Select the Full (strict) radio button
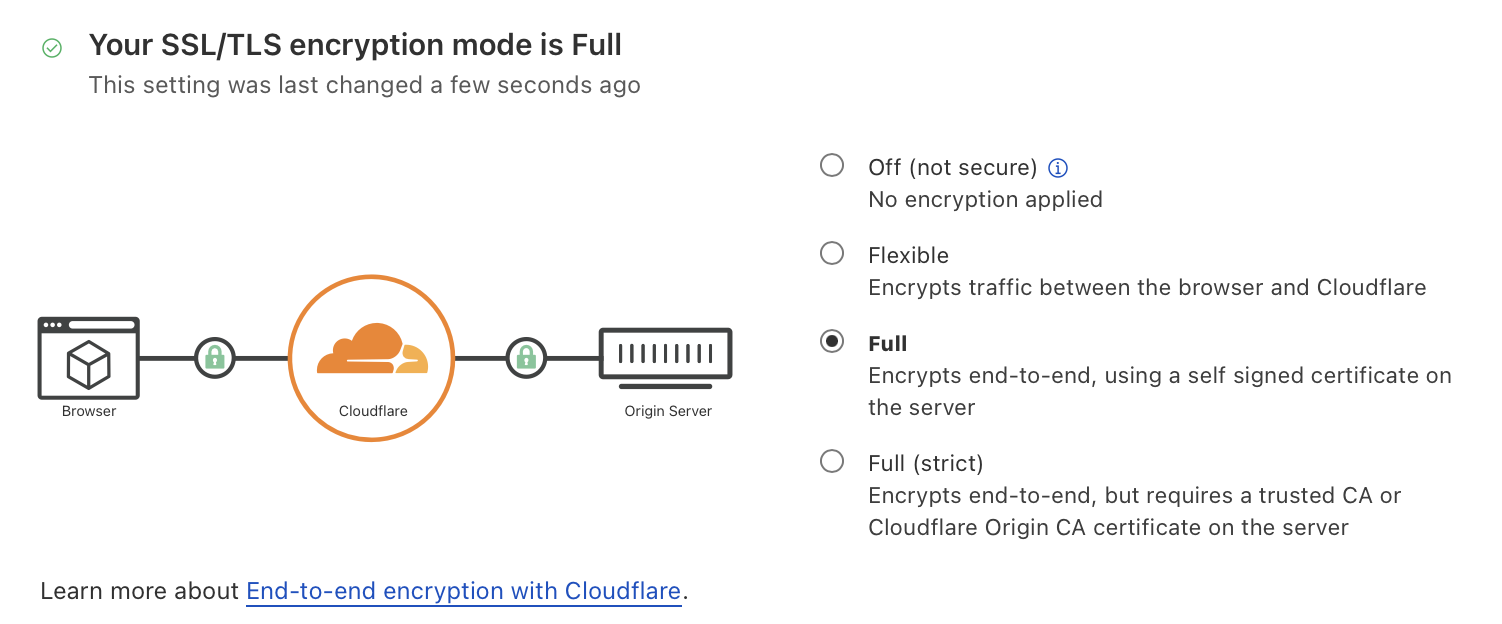The height and width of the screenshot is (624, 1502). click(x=832, y=462)
